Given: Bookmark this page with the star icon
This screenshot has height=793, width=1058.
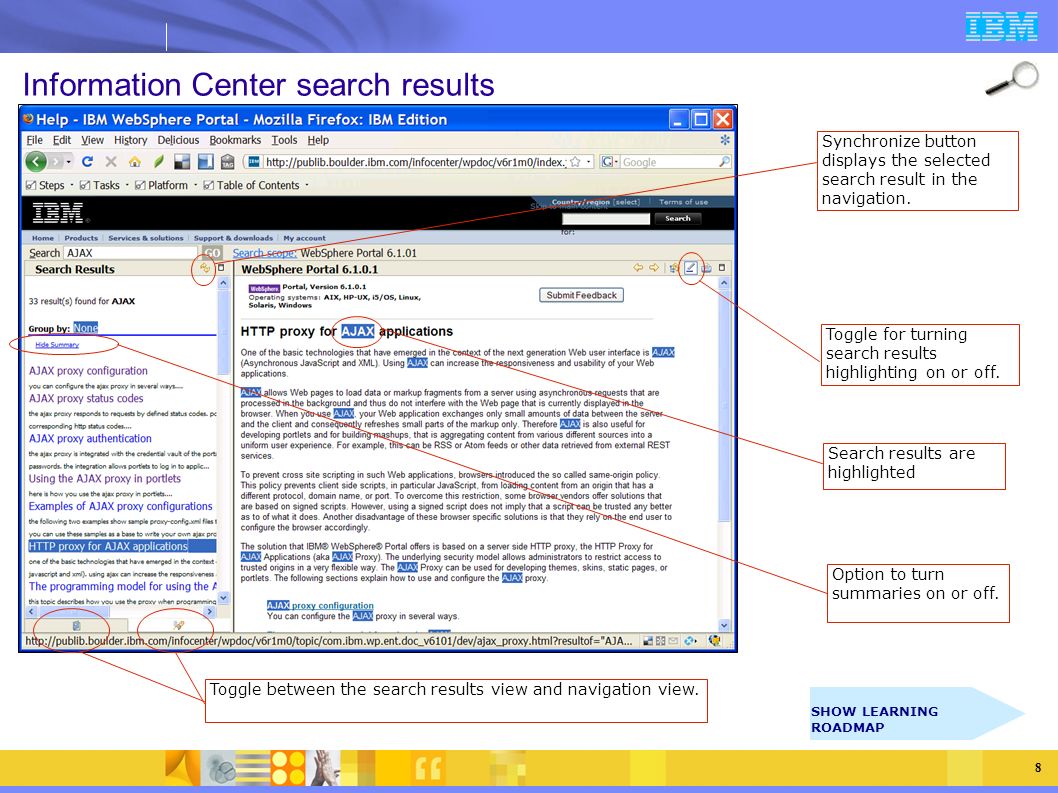Looking at the screenshot, I should pyautogui.click(x=576, y=162).
